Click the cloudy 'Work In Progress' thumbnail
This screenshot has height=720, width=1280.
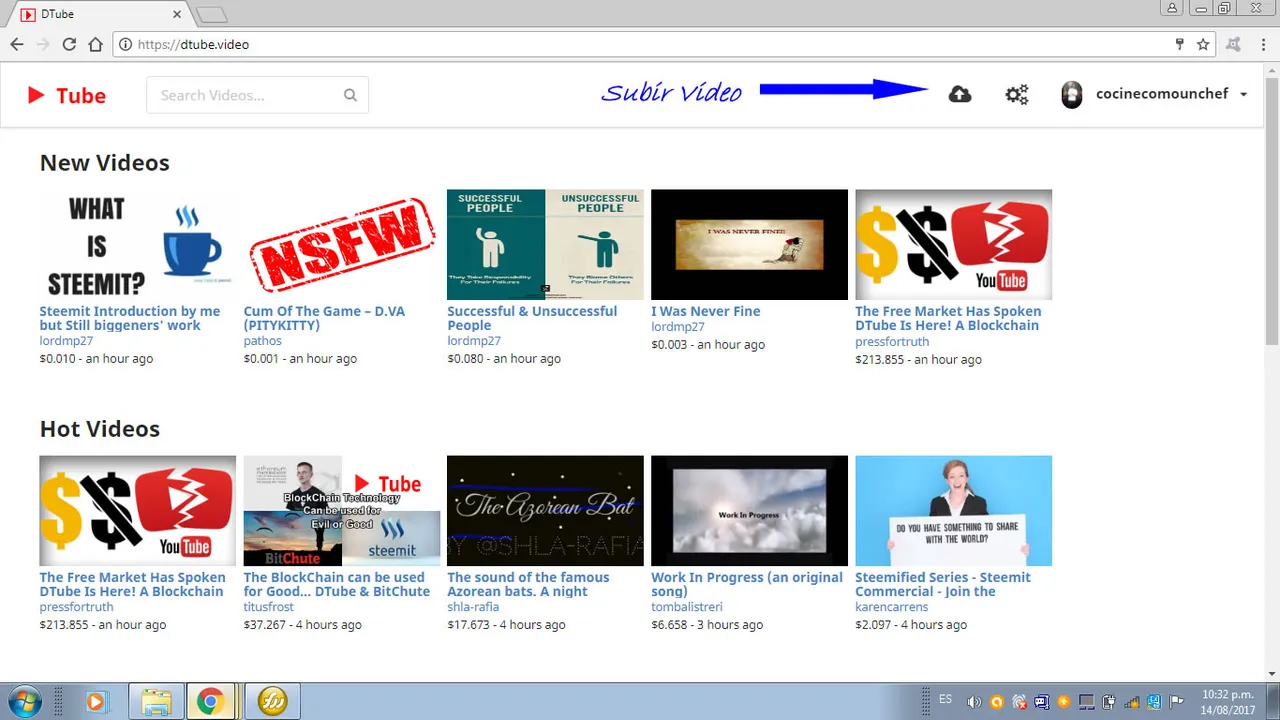click(x=749, y=511)
